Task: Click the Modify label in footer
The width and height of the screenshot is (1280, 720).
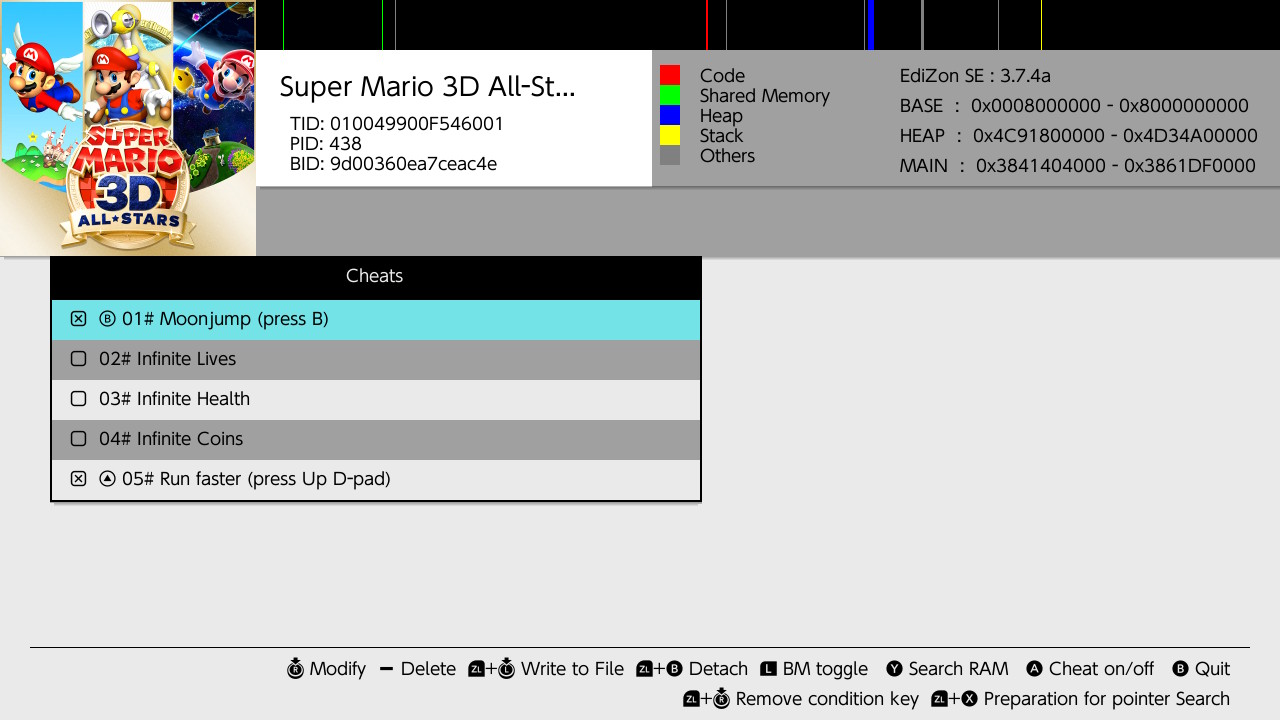Action: (338, 669)
